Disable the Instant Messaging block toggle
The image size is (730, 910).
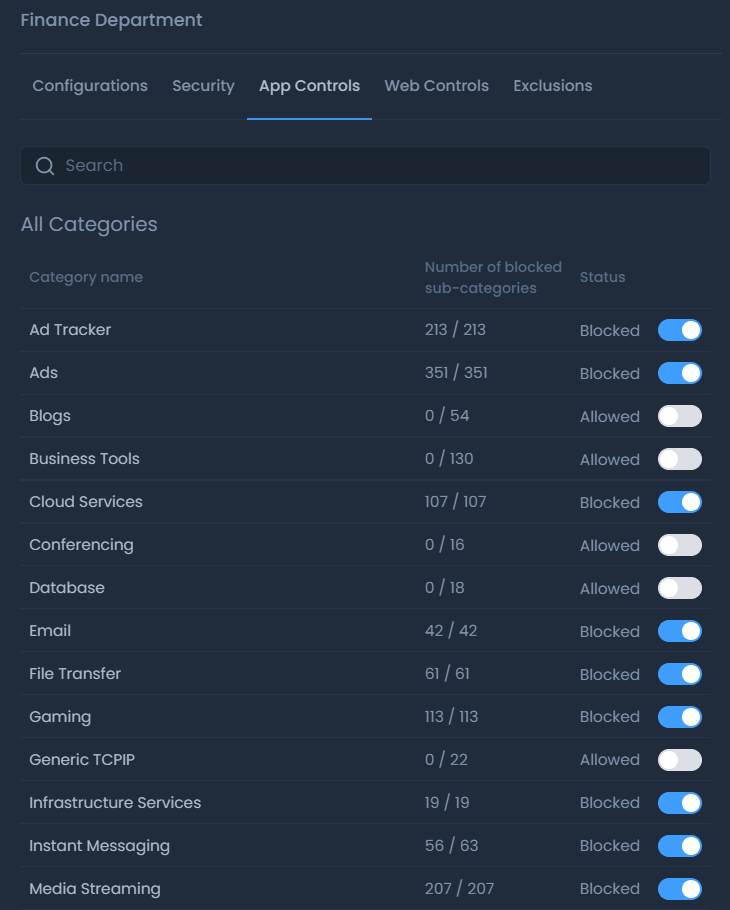point(679,845)
